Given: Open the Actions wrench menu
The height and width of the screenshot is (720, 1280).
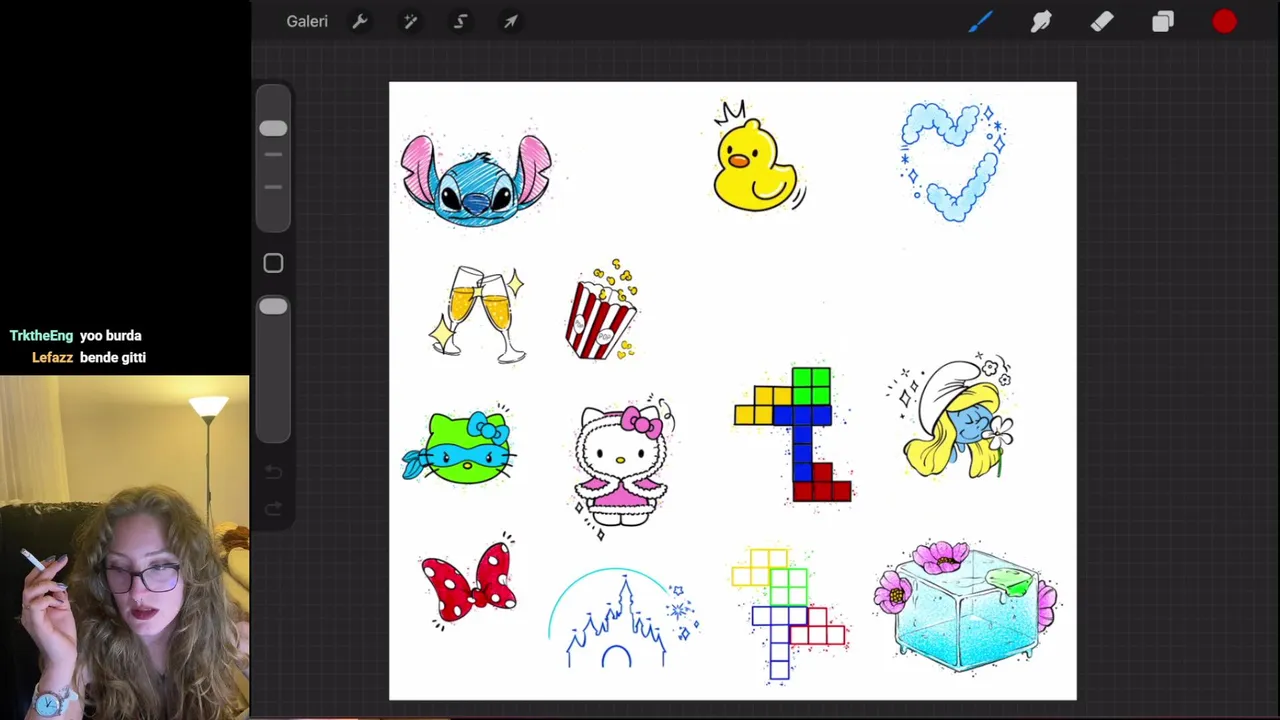Looking at the screenshot, I should [x=360, y=21].
